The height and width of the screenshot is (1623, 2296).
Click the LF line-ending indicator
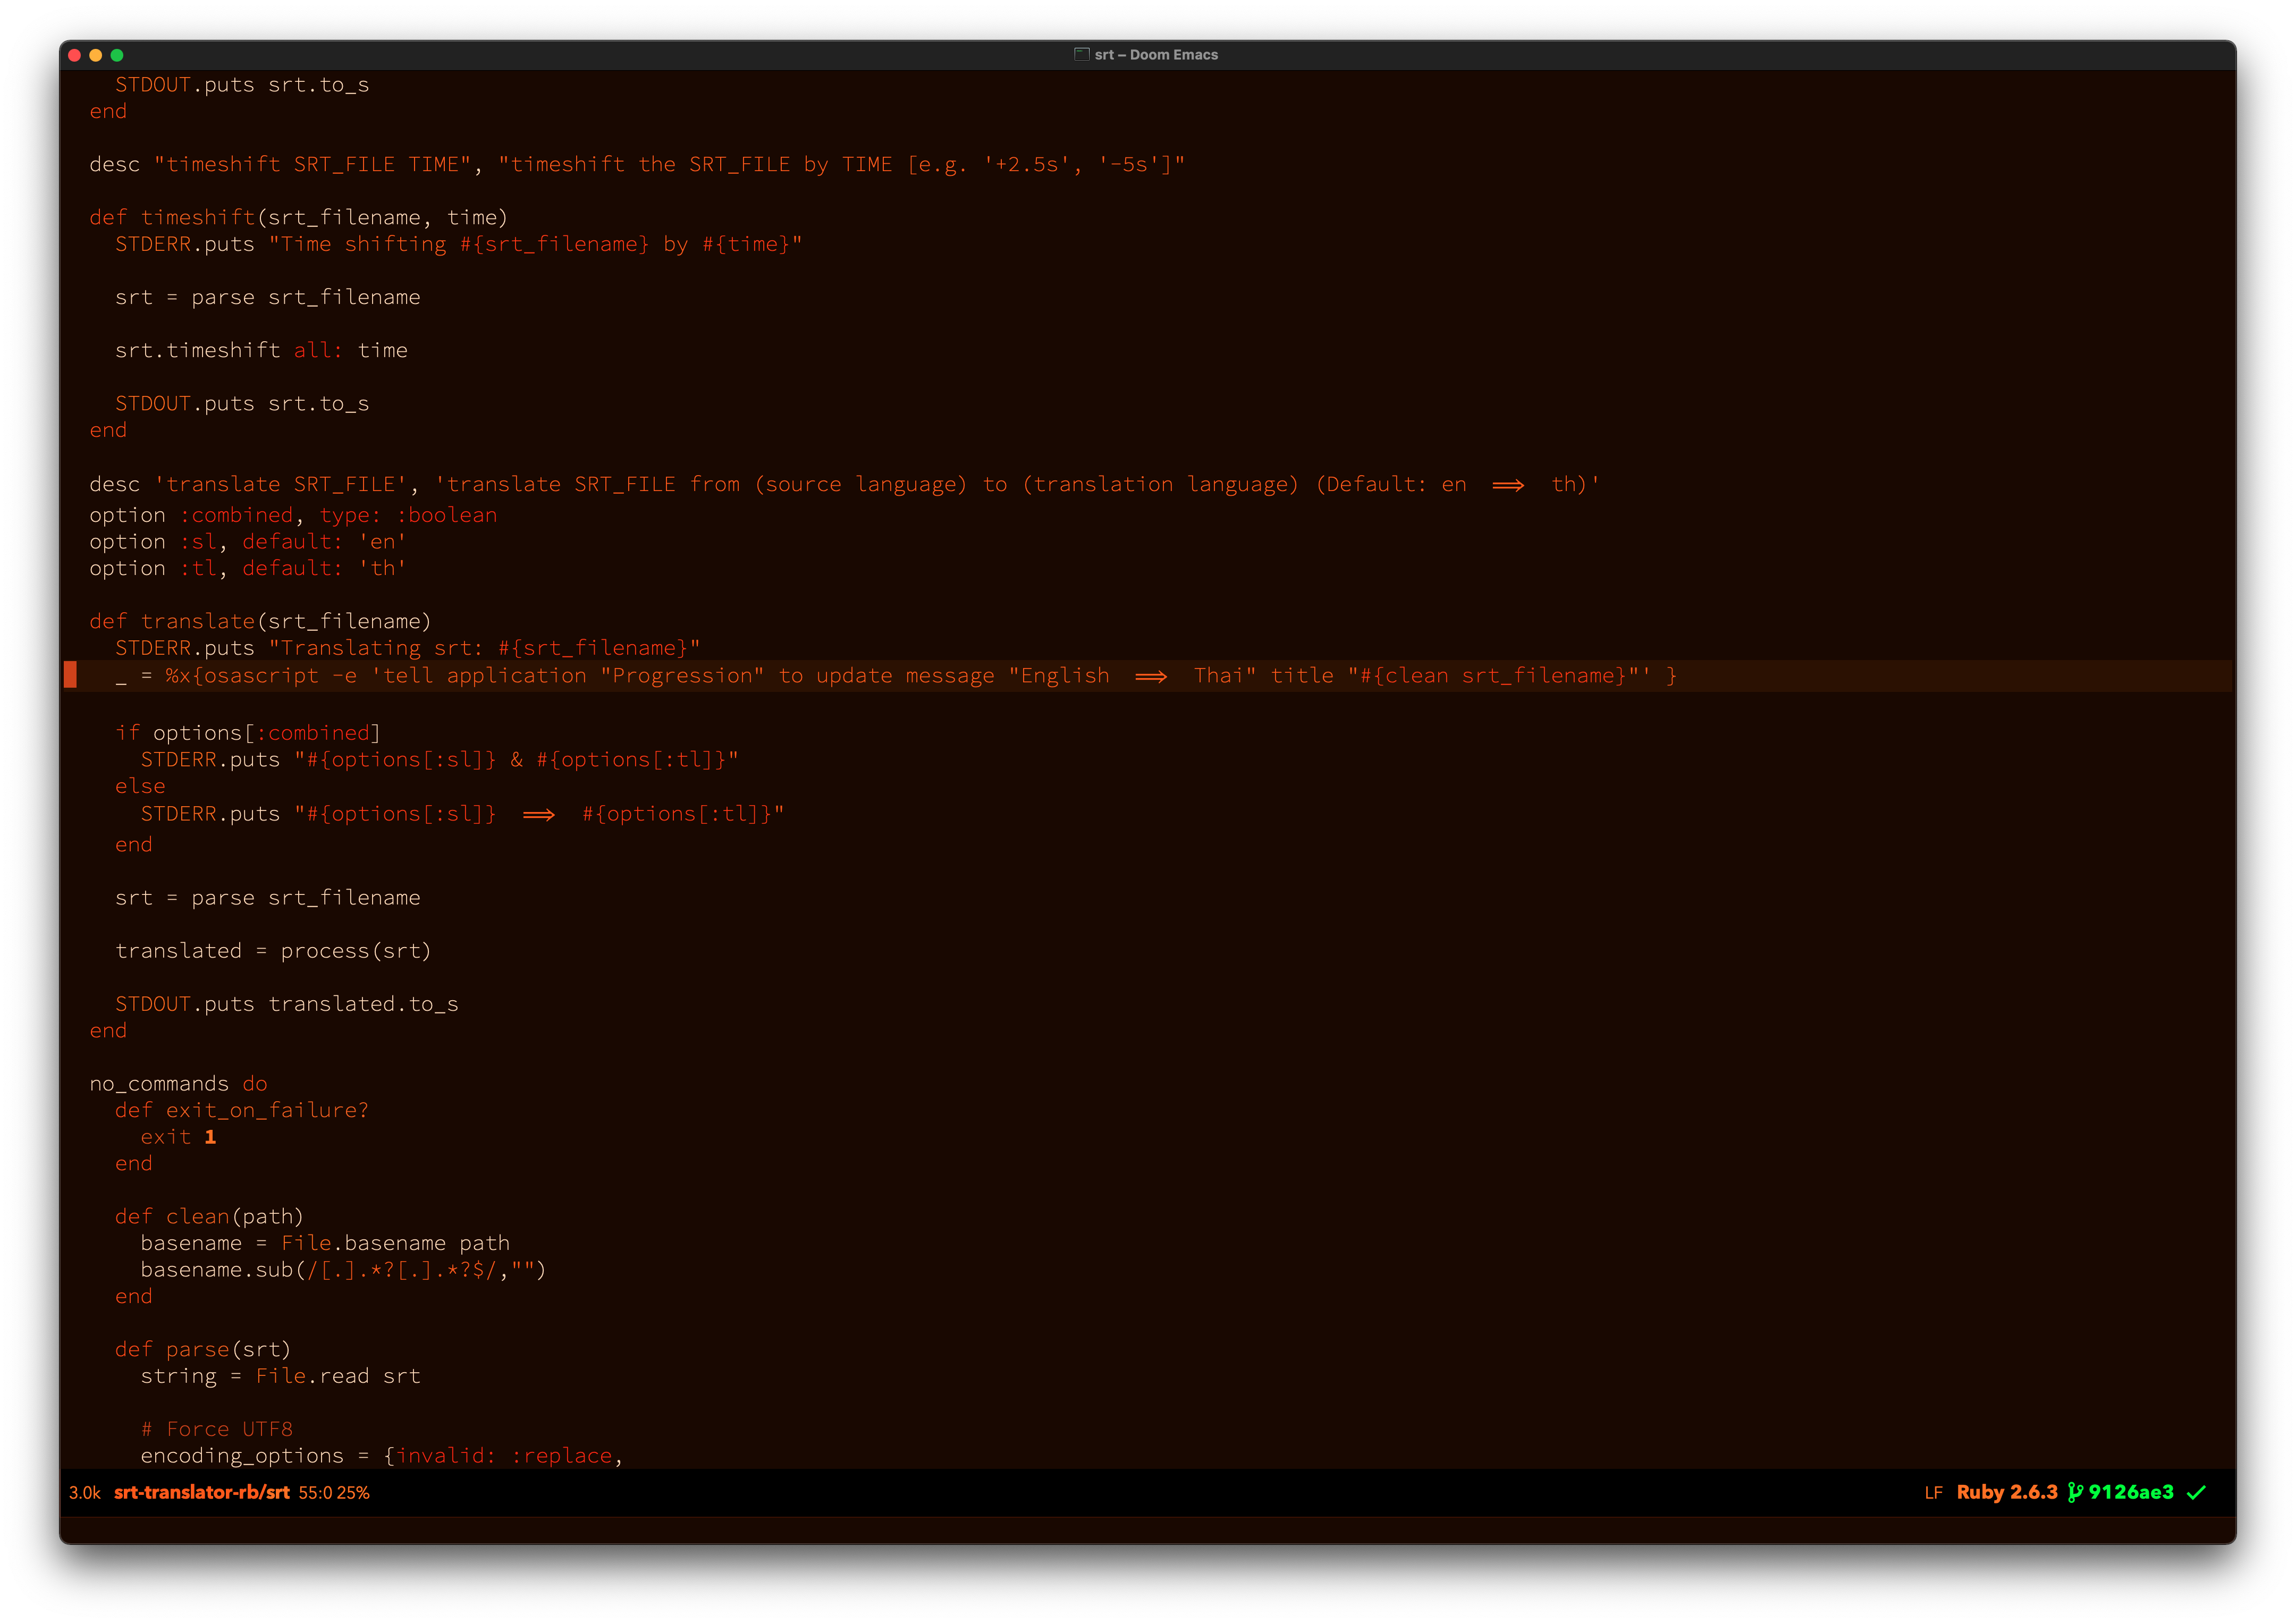point(1933,1492)
